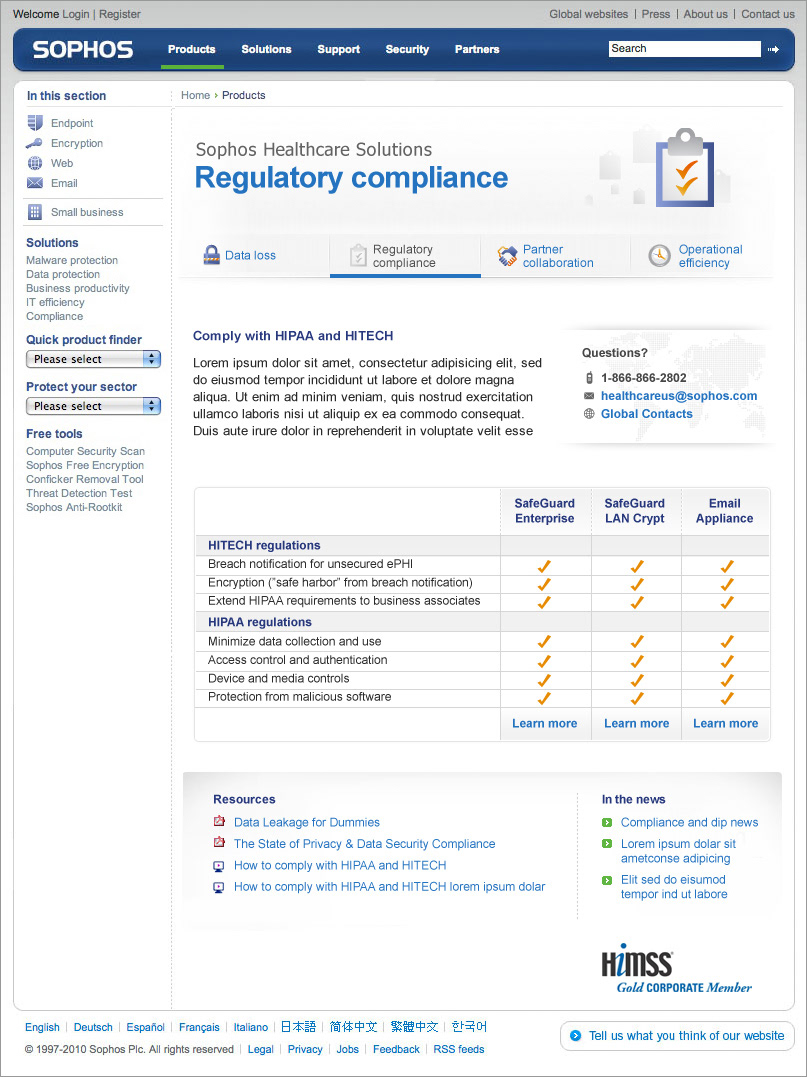Click green arrow beside Elit sed do eiusmod

point(606,880)
